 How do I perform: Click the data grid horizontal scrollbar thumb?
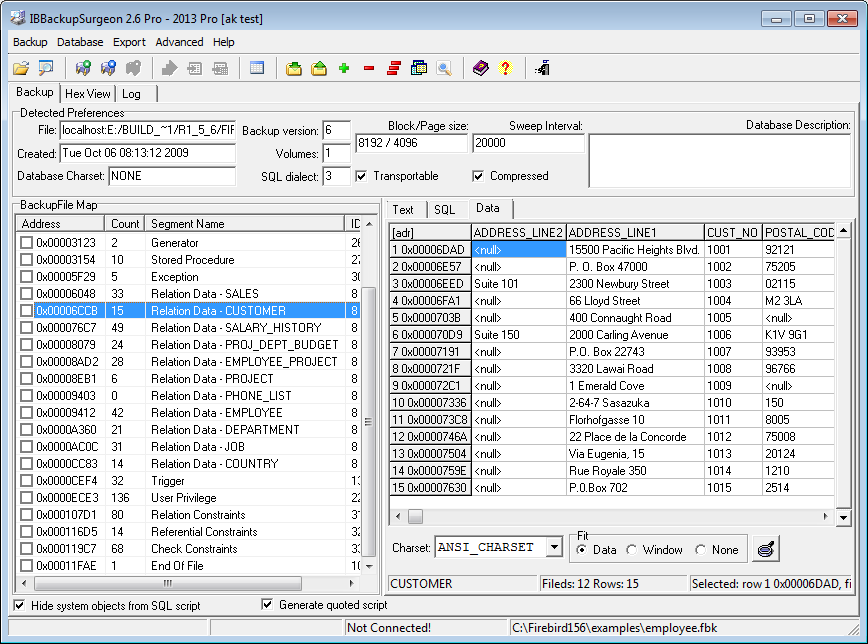click(x=416, y=517)
